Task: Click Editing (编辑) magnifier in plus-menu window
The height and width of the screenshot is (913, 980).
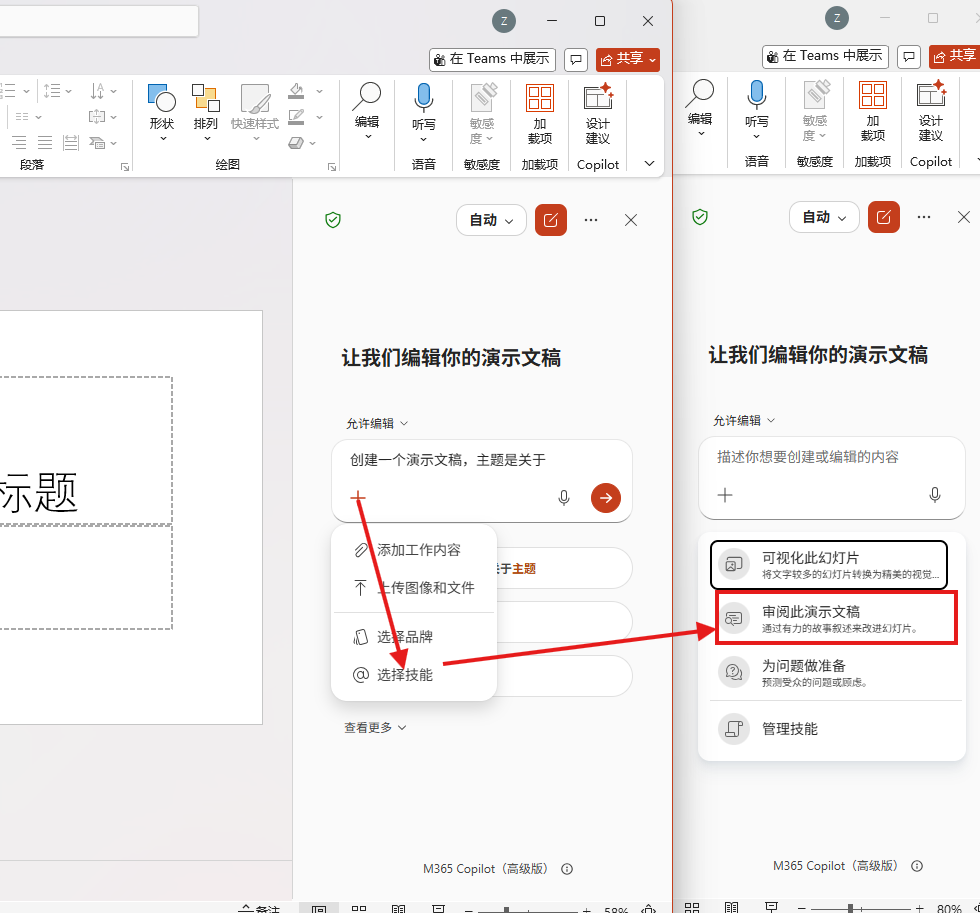Action: pos(367,111)
